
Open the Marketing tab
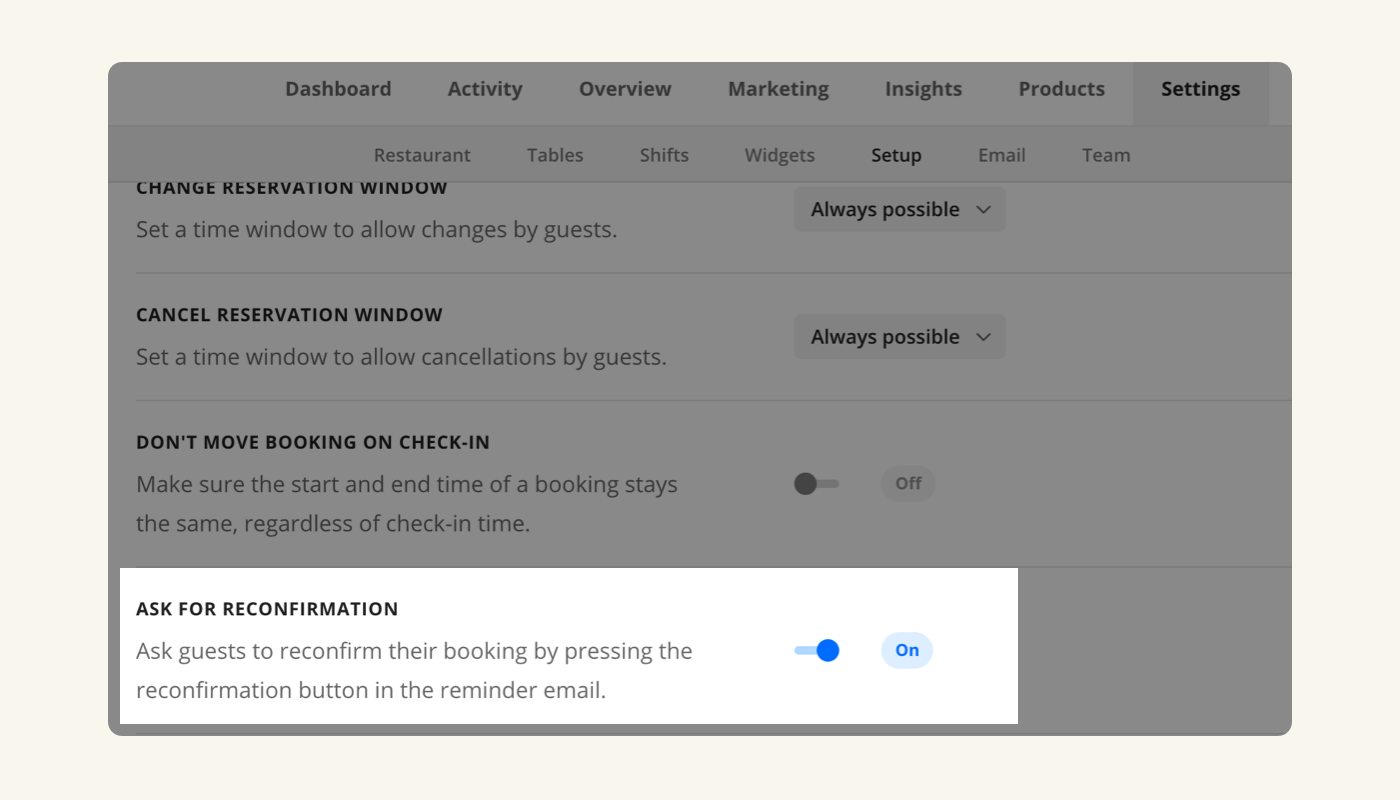click(x=778, y=89)
